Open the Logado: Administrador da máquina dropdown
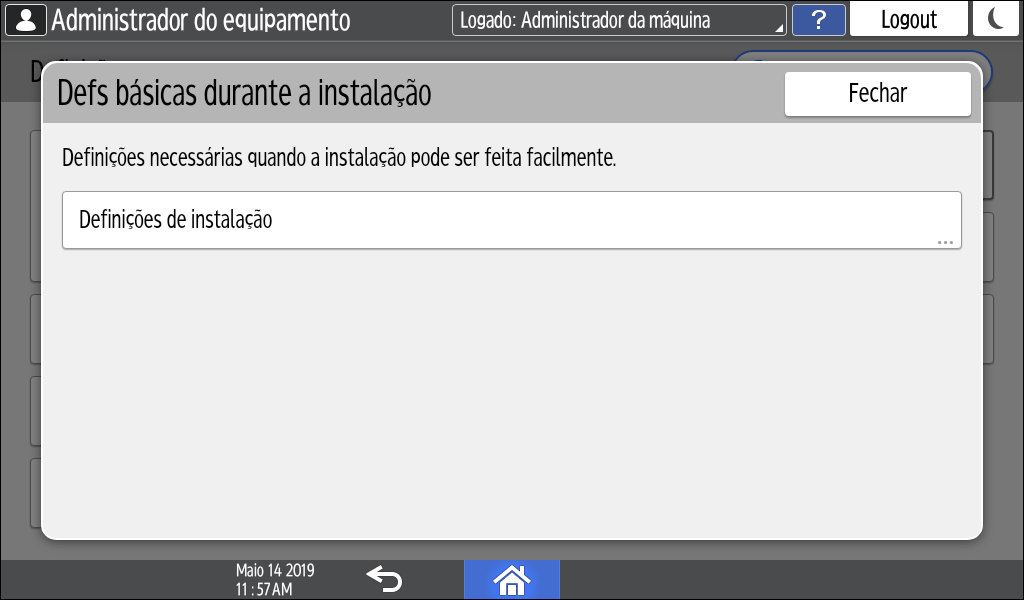 (x=618, y=20)
